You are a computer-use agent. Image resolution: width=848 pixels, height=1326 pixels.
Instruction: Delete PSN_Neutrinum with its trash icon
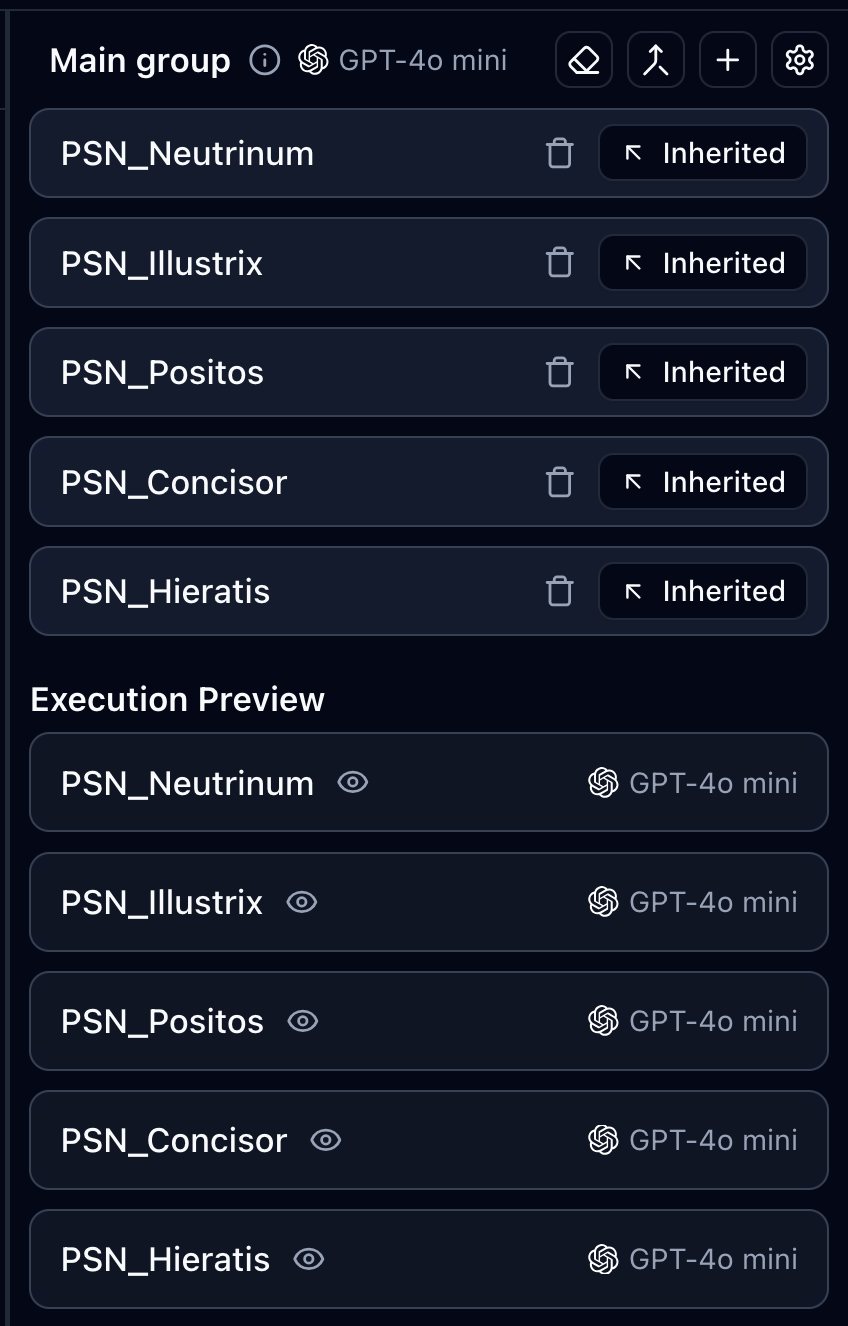(x=560, y=153)
